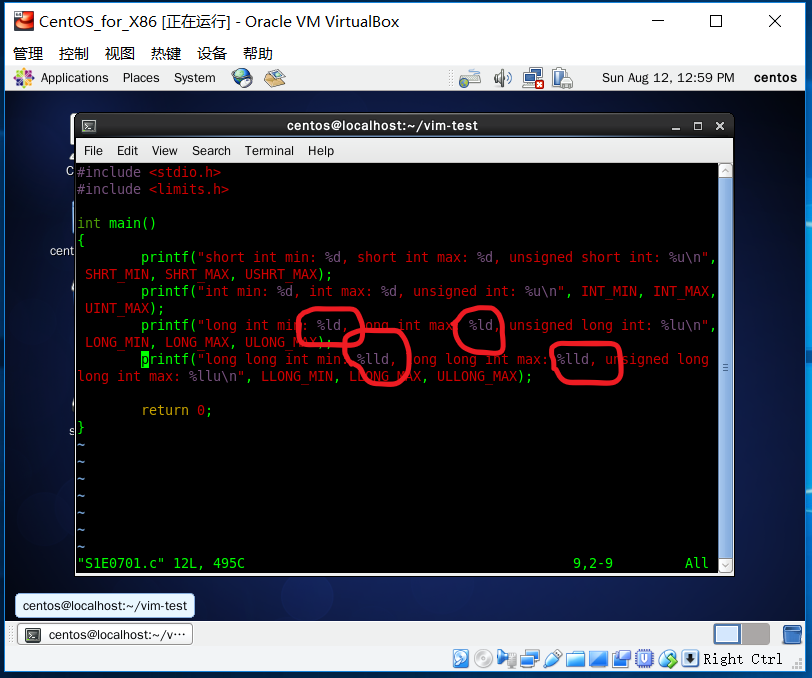812x678 pixels.
Task: Click the date and time clock
Action: 668,78
